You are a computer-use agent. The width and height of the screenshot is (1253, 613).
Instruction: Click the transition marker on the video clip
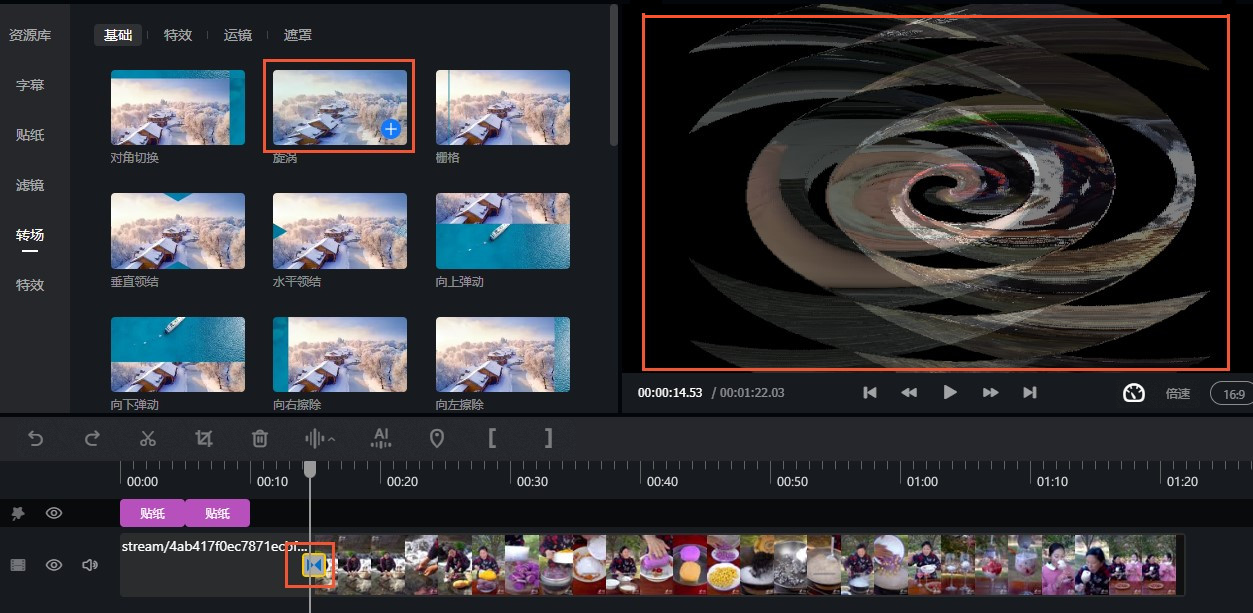(316, 566)
